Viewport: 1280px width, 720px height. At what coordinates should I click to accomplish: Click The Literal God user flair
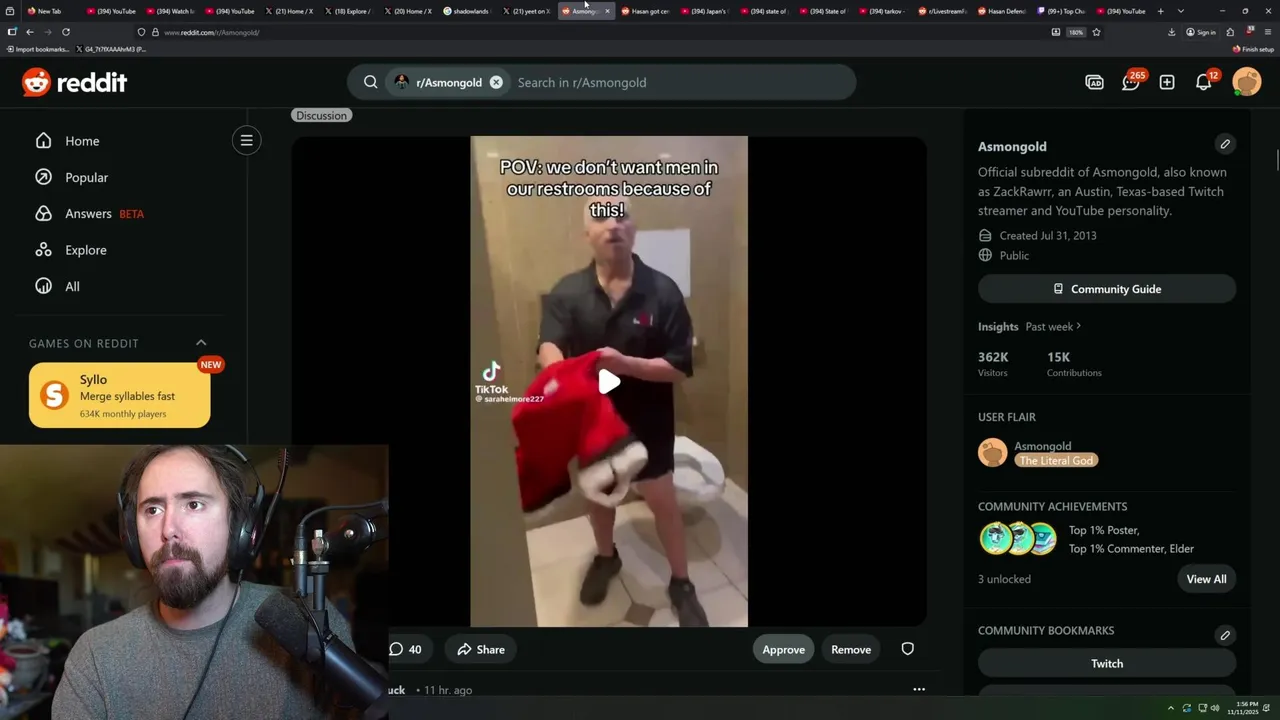click(x=1057, y=460)
